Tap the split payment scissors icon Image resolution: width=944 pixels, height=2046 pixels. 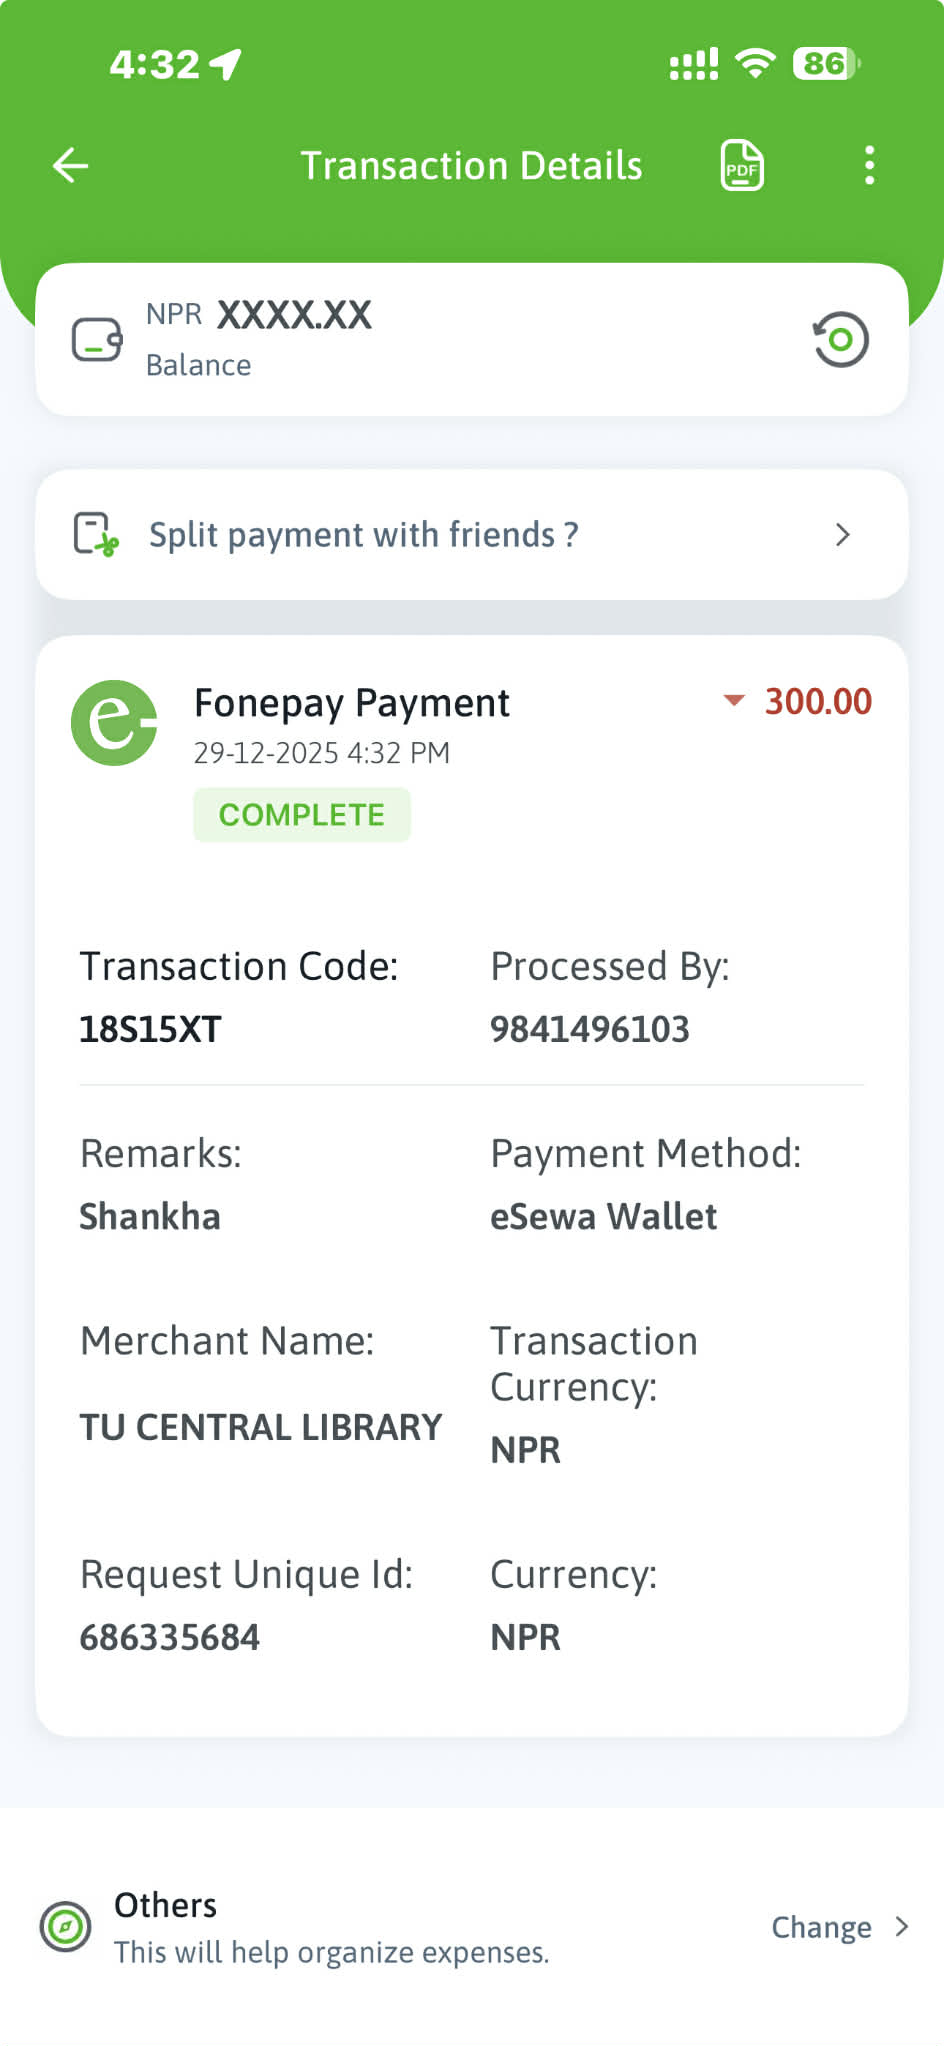tap(96, 534)
